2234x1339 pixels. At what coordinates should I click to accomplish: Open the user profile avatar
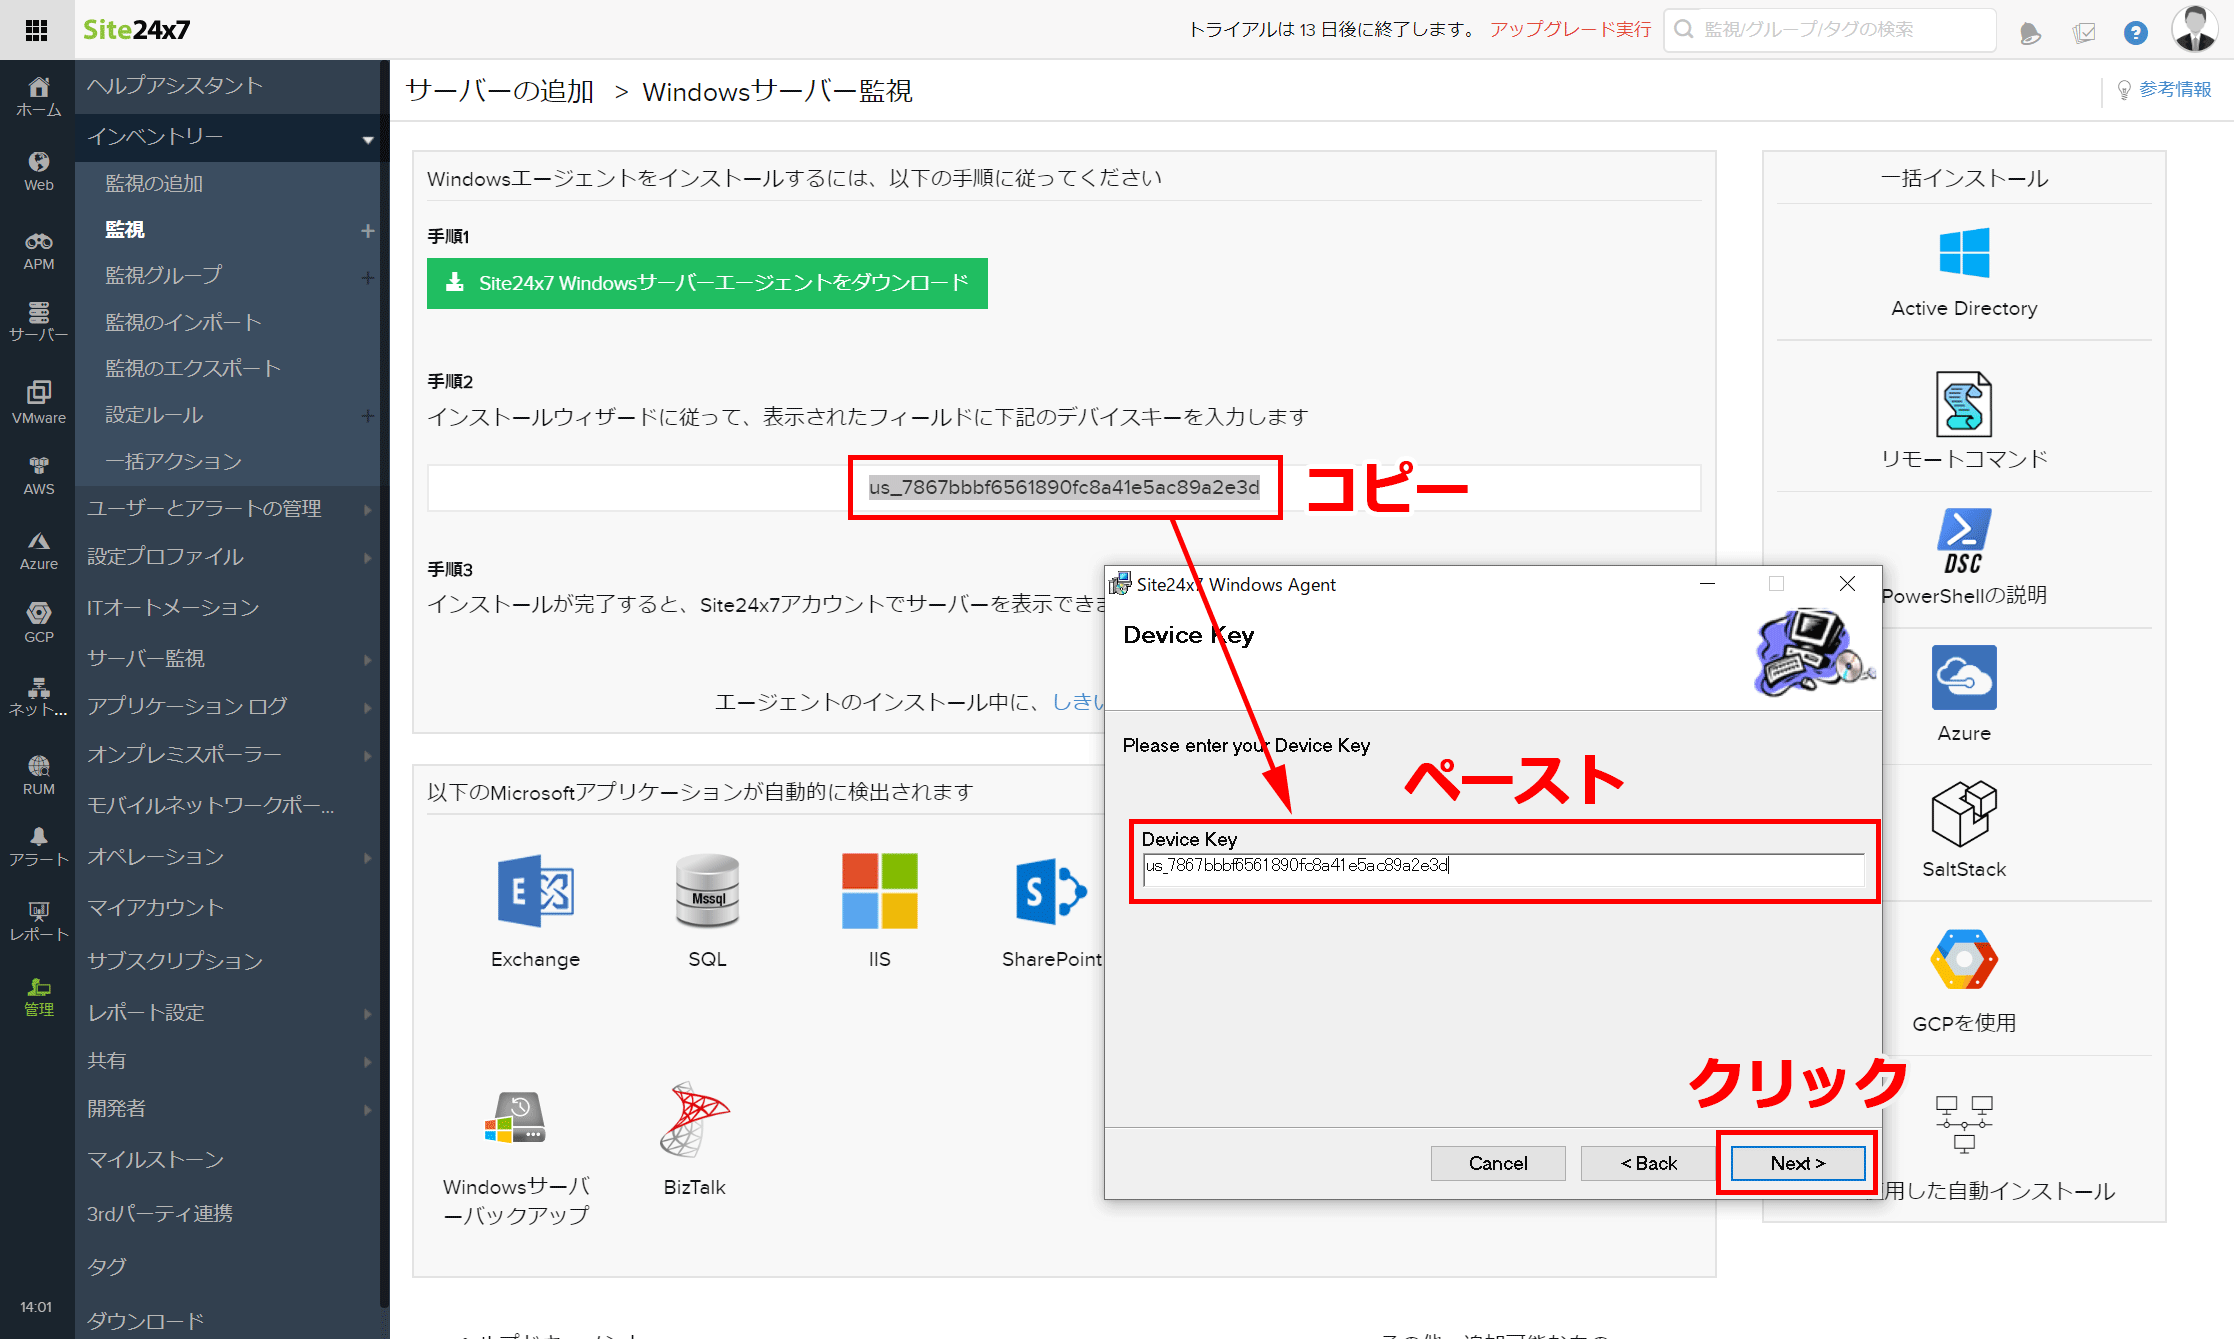(2194, 29)
